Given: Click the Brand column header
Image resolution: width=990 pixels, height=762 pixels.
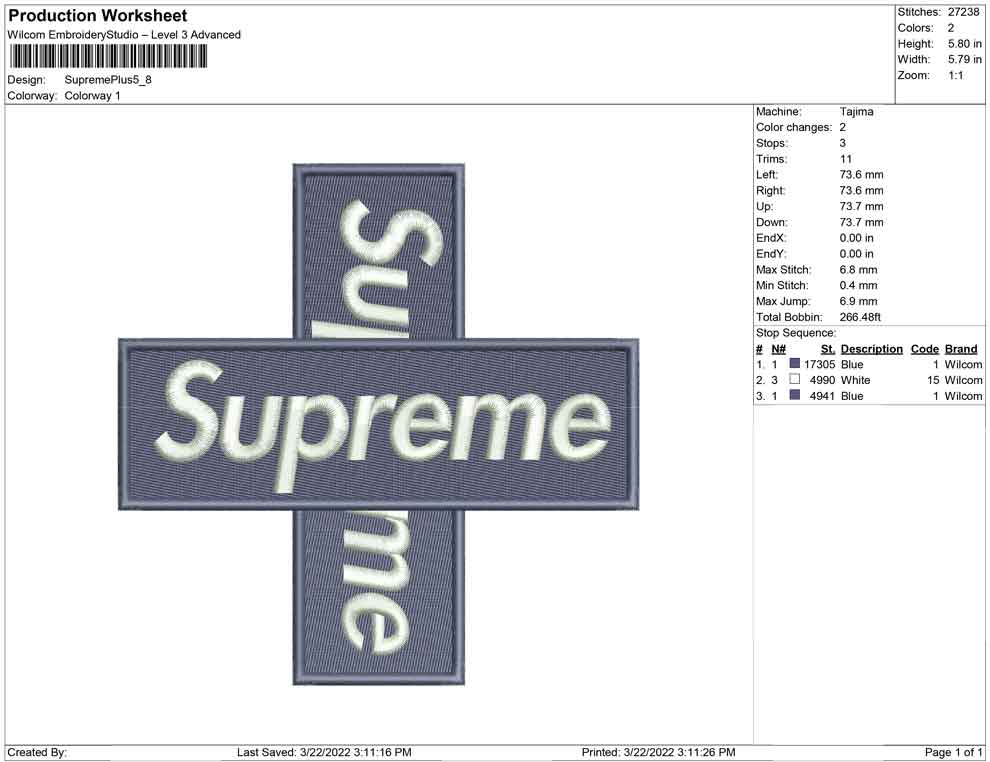Looking at the screenshot, I should pos(960,349).
